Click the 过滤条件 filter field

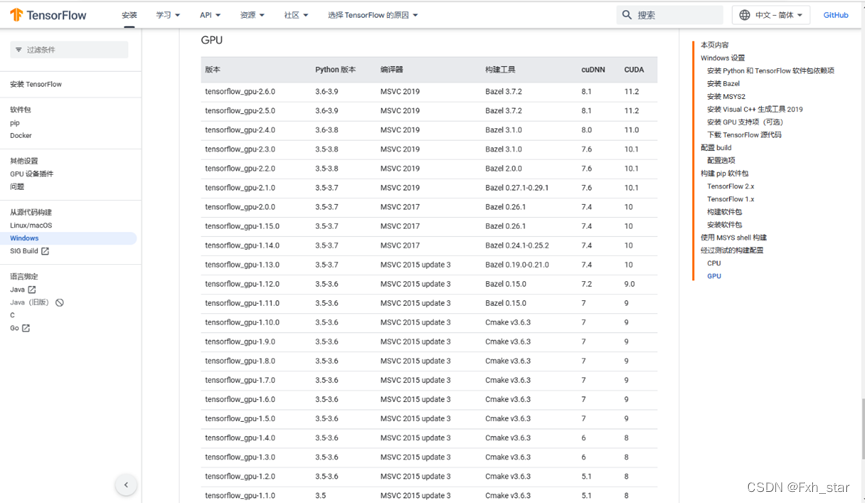[x=69, y=50]
